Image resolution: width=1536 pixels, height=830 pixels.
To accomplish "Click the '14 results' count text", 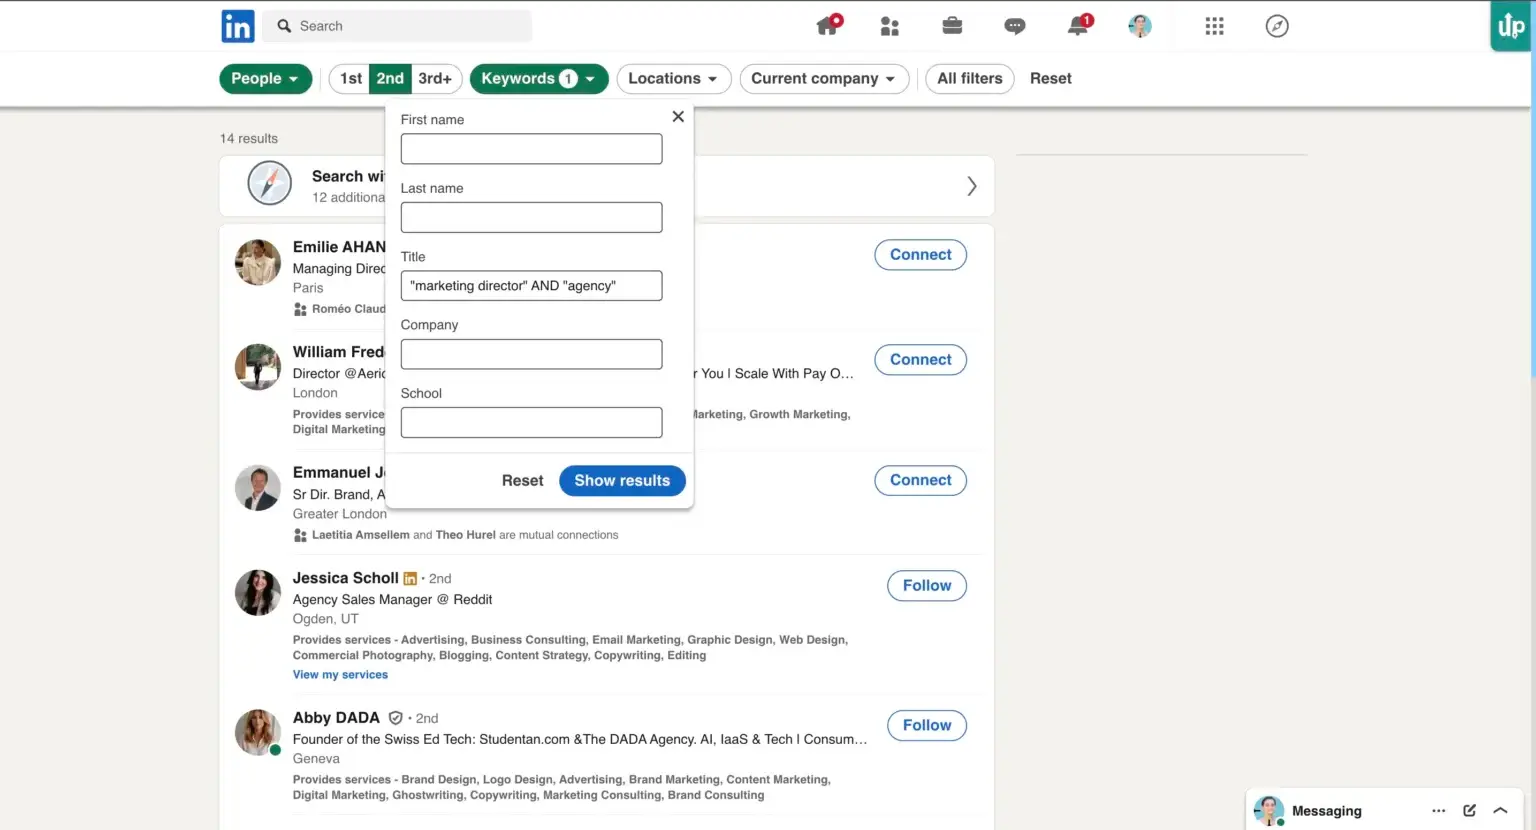I will [x=249, y=139].
